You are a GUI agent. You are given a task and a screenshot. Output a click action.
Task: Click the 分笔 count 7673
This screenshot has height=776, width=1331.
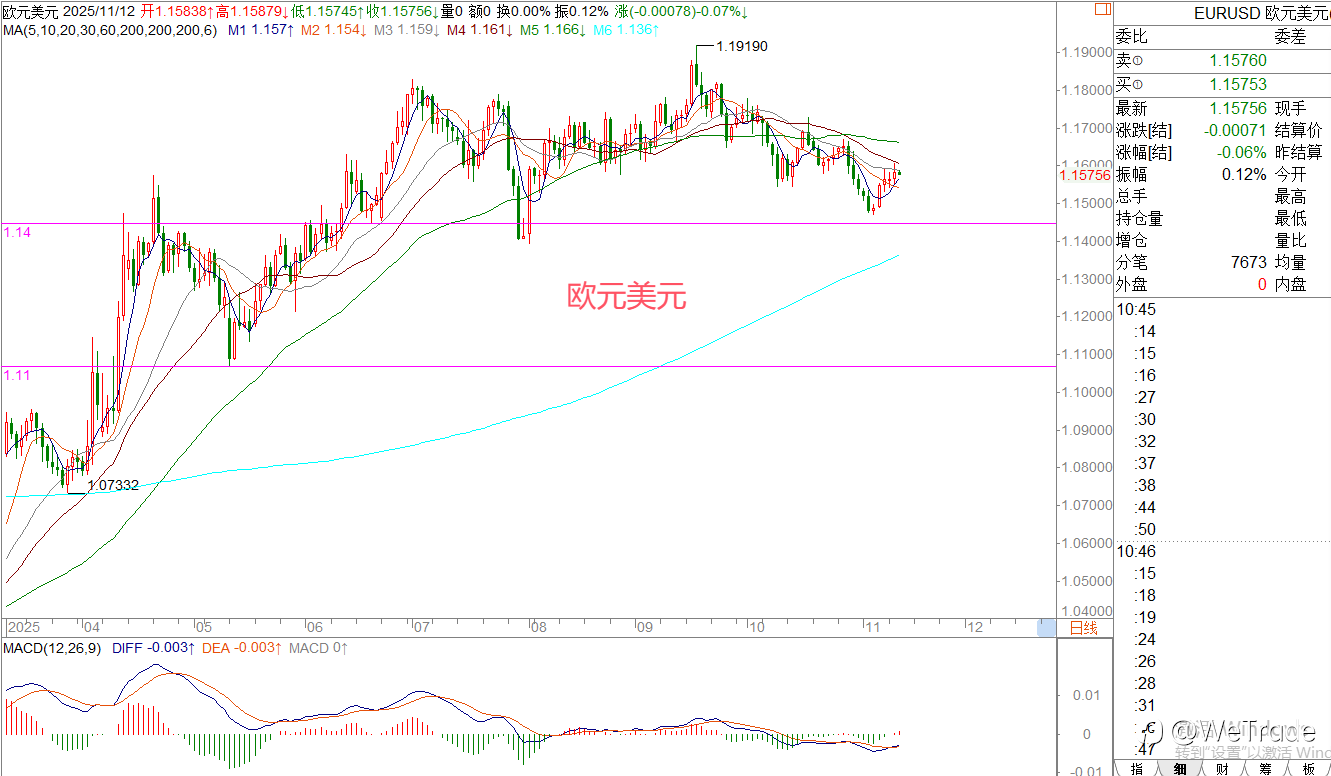1249,262
